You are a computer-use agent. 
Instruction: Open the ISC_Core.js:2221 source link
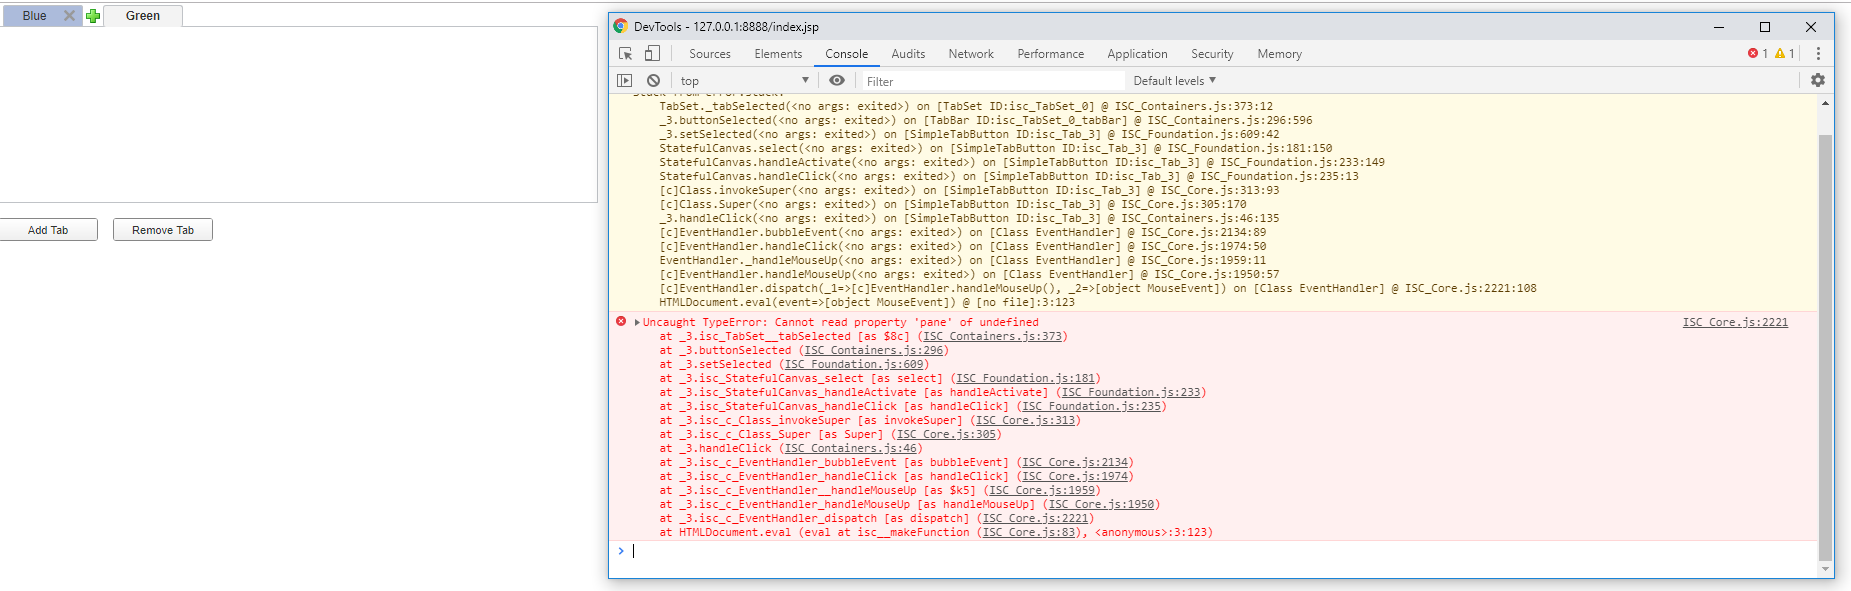[1734, 322]
